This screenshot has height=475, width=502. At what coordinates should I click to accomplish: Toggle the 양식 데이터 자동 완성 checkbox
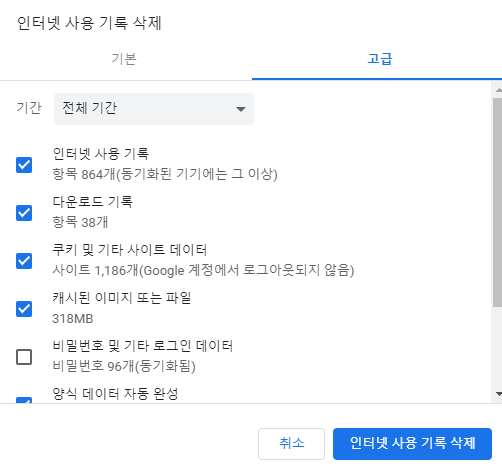point(24,400)
